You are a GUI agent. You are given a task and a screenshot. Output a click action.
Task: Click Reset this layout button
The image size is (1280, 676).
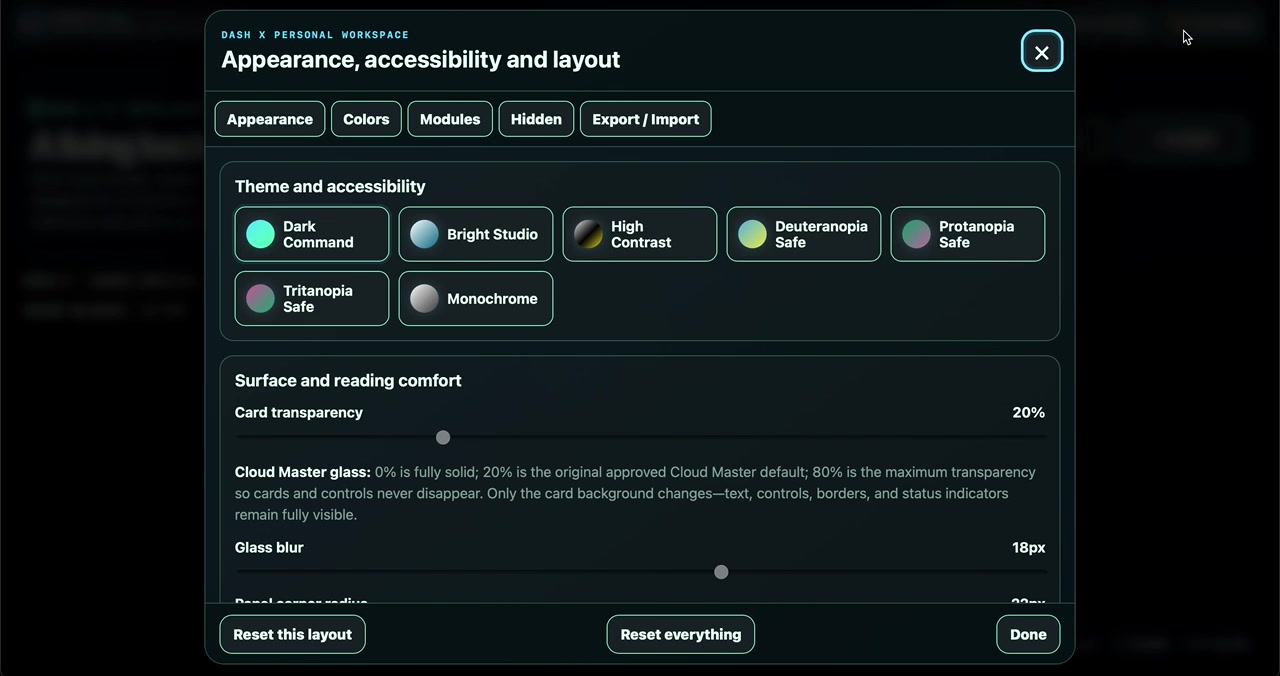pos(293,634)
